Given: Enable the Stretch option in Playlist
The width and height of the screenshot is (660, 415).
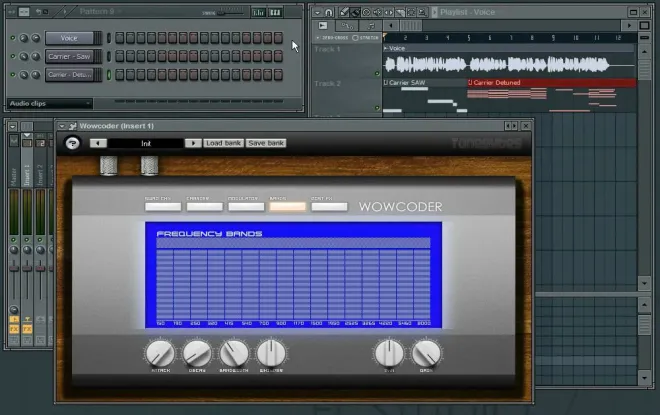Looking at the screenshot, I should pos(365,38).
